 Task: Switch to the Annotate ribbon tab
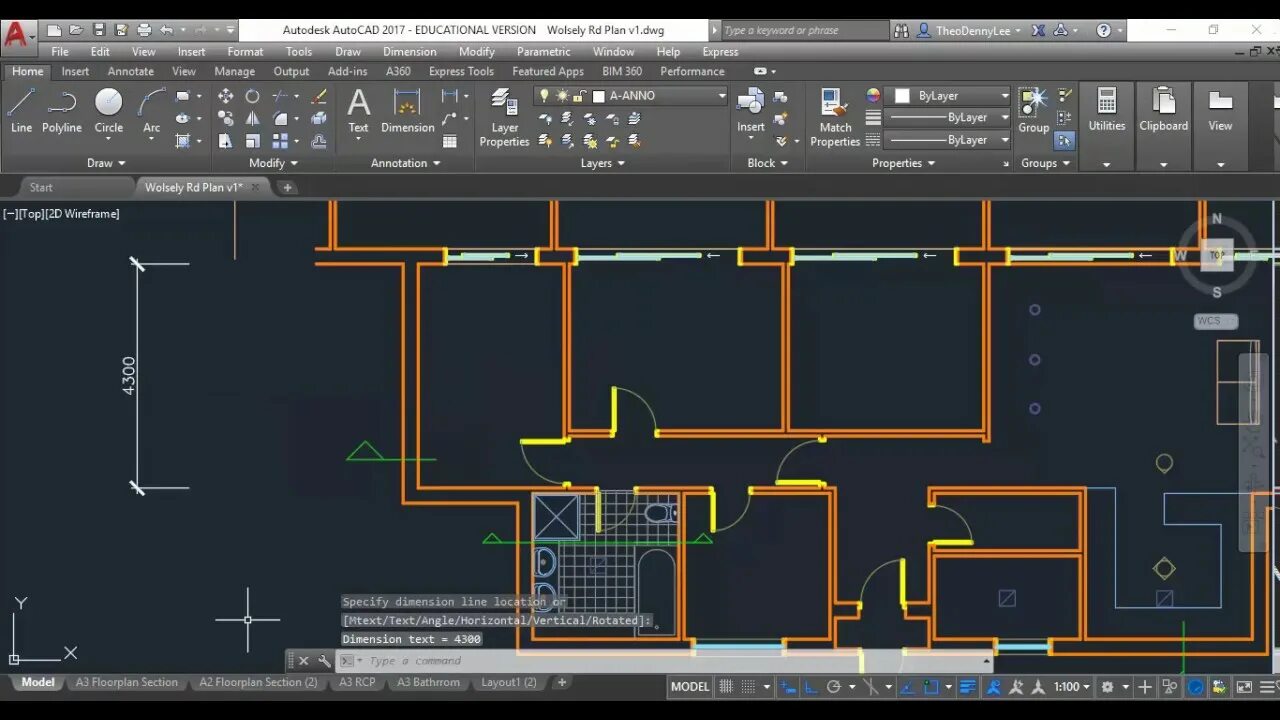pyautogui.click(x=131, y=72)
